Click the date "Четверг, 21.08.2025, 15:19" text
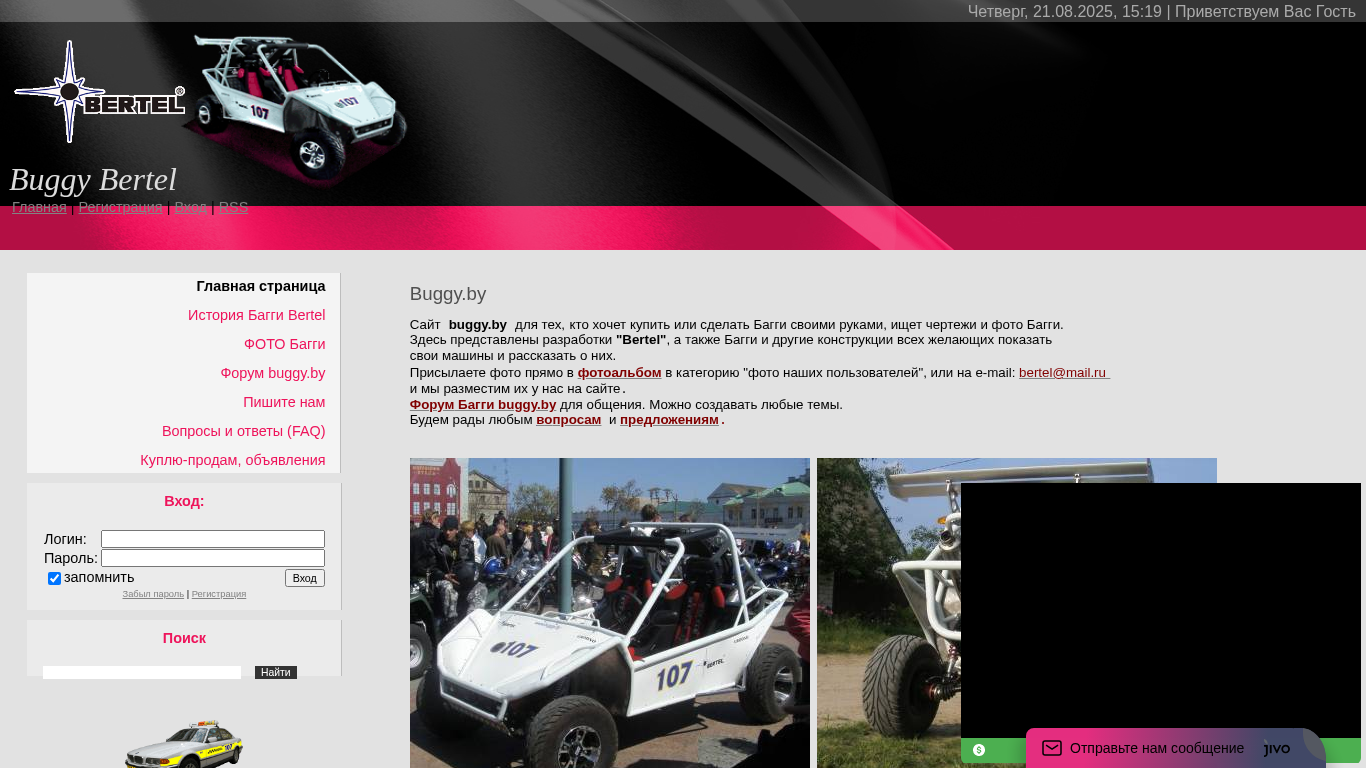1366x768 pixels. [1065, 12]
